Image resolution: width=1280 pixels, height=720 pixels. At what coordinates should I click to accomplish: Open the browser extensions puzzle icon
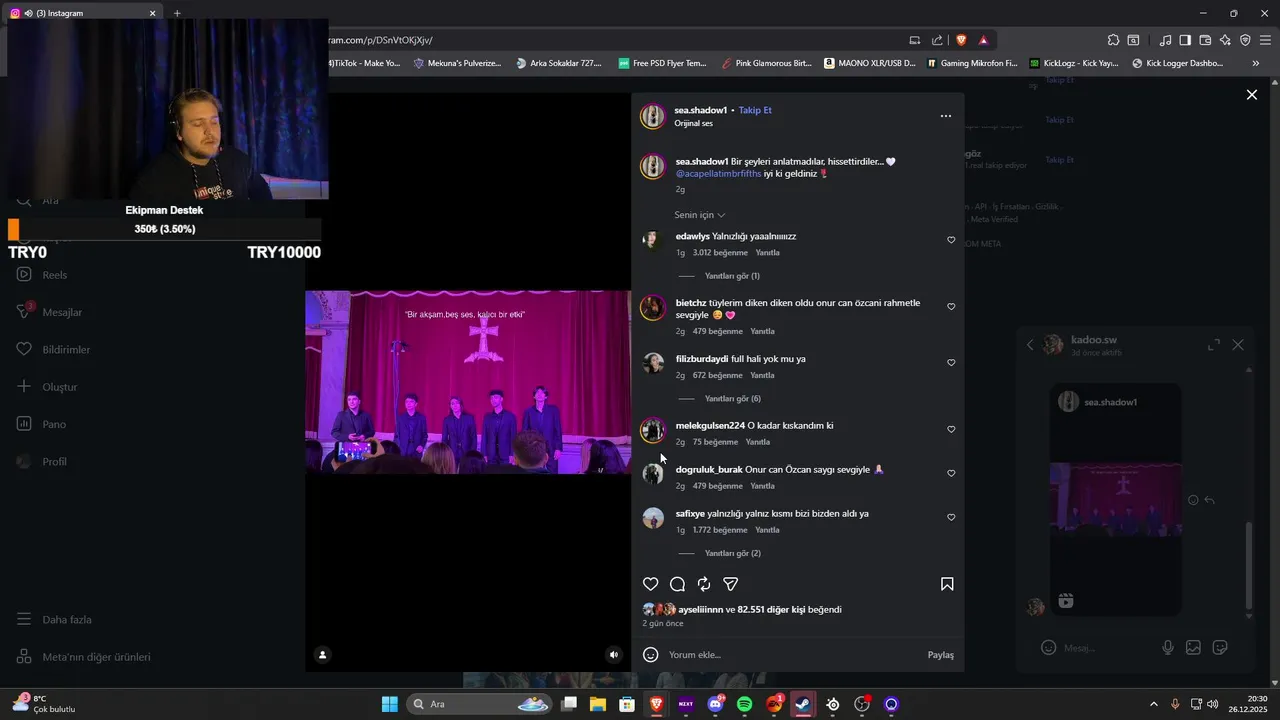[x=1113, y=40]
